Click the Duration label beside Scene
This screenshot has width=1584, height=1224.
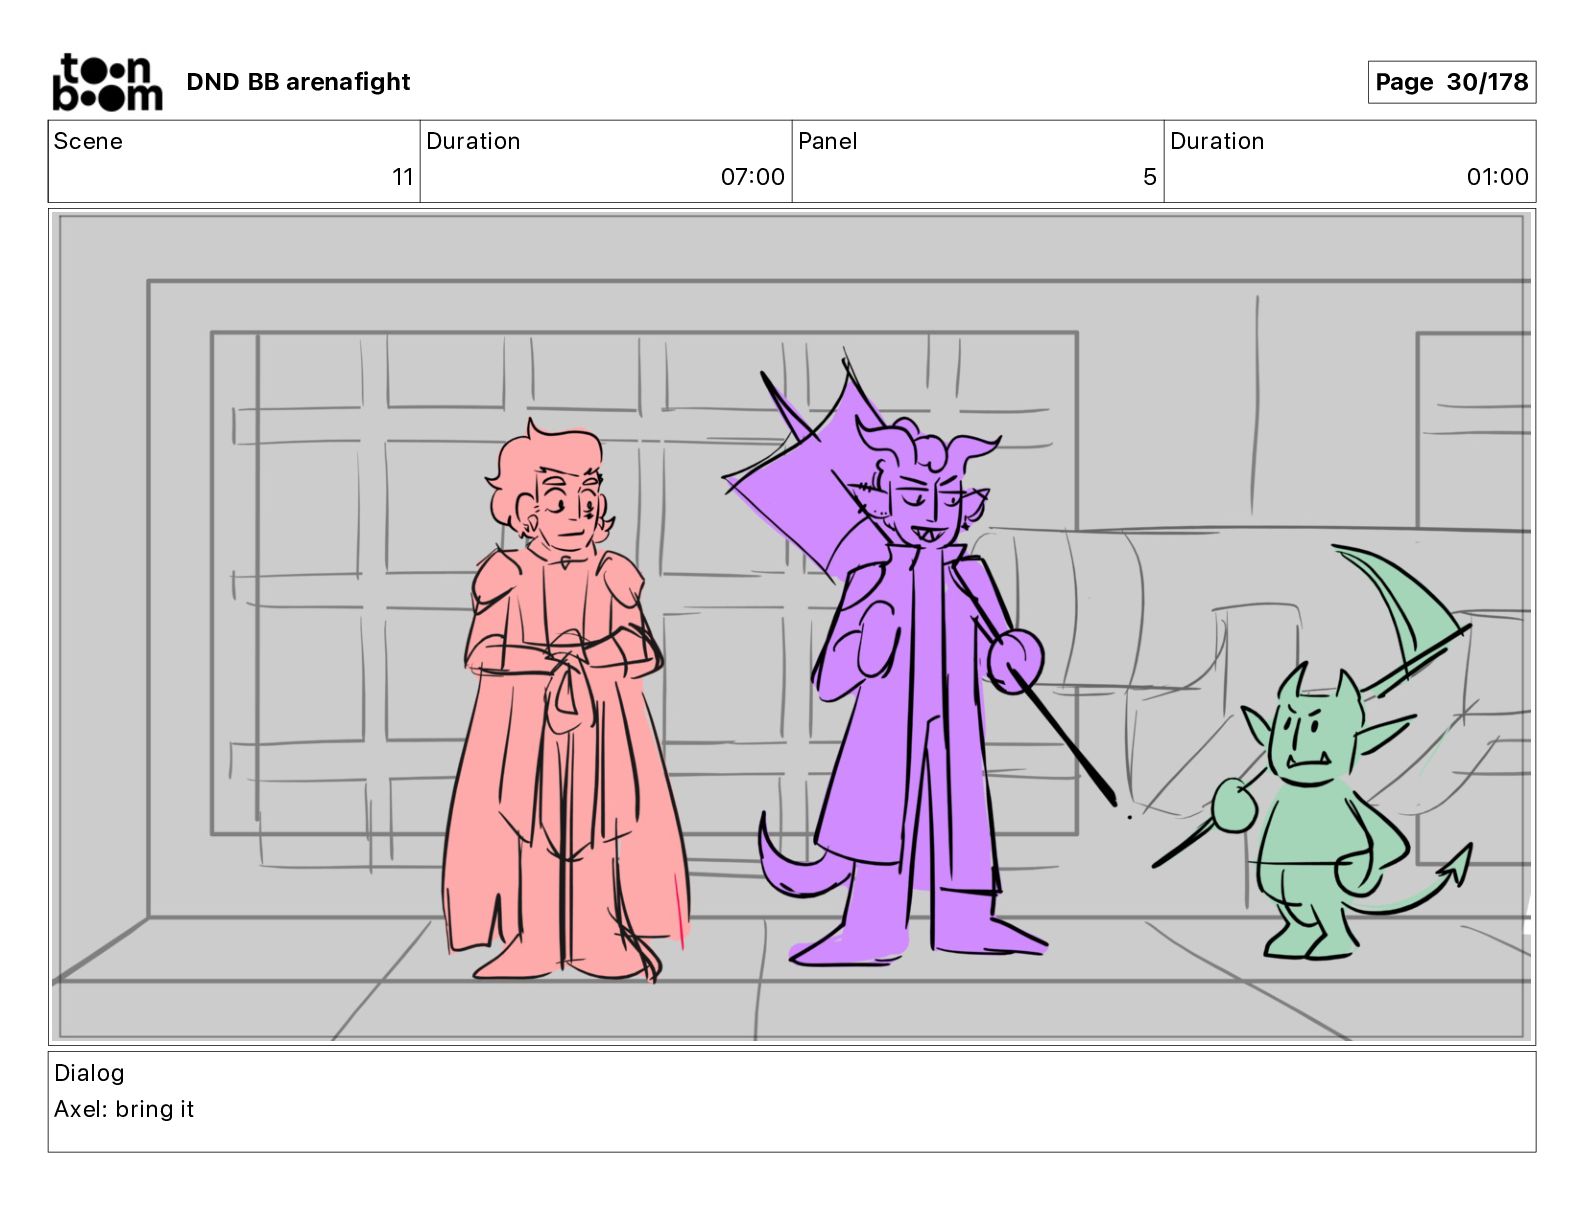tap(473, 141)
